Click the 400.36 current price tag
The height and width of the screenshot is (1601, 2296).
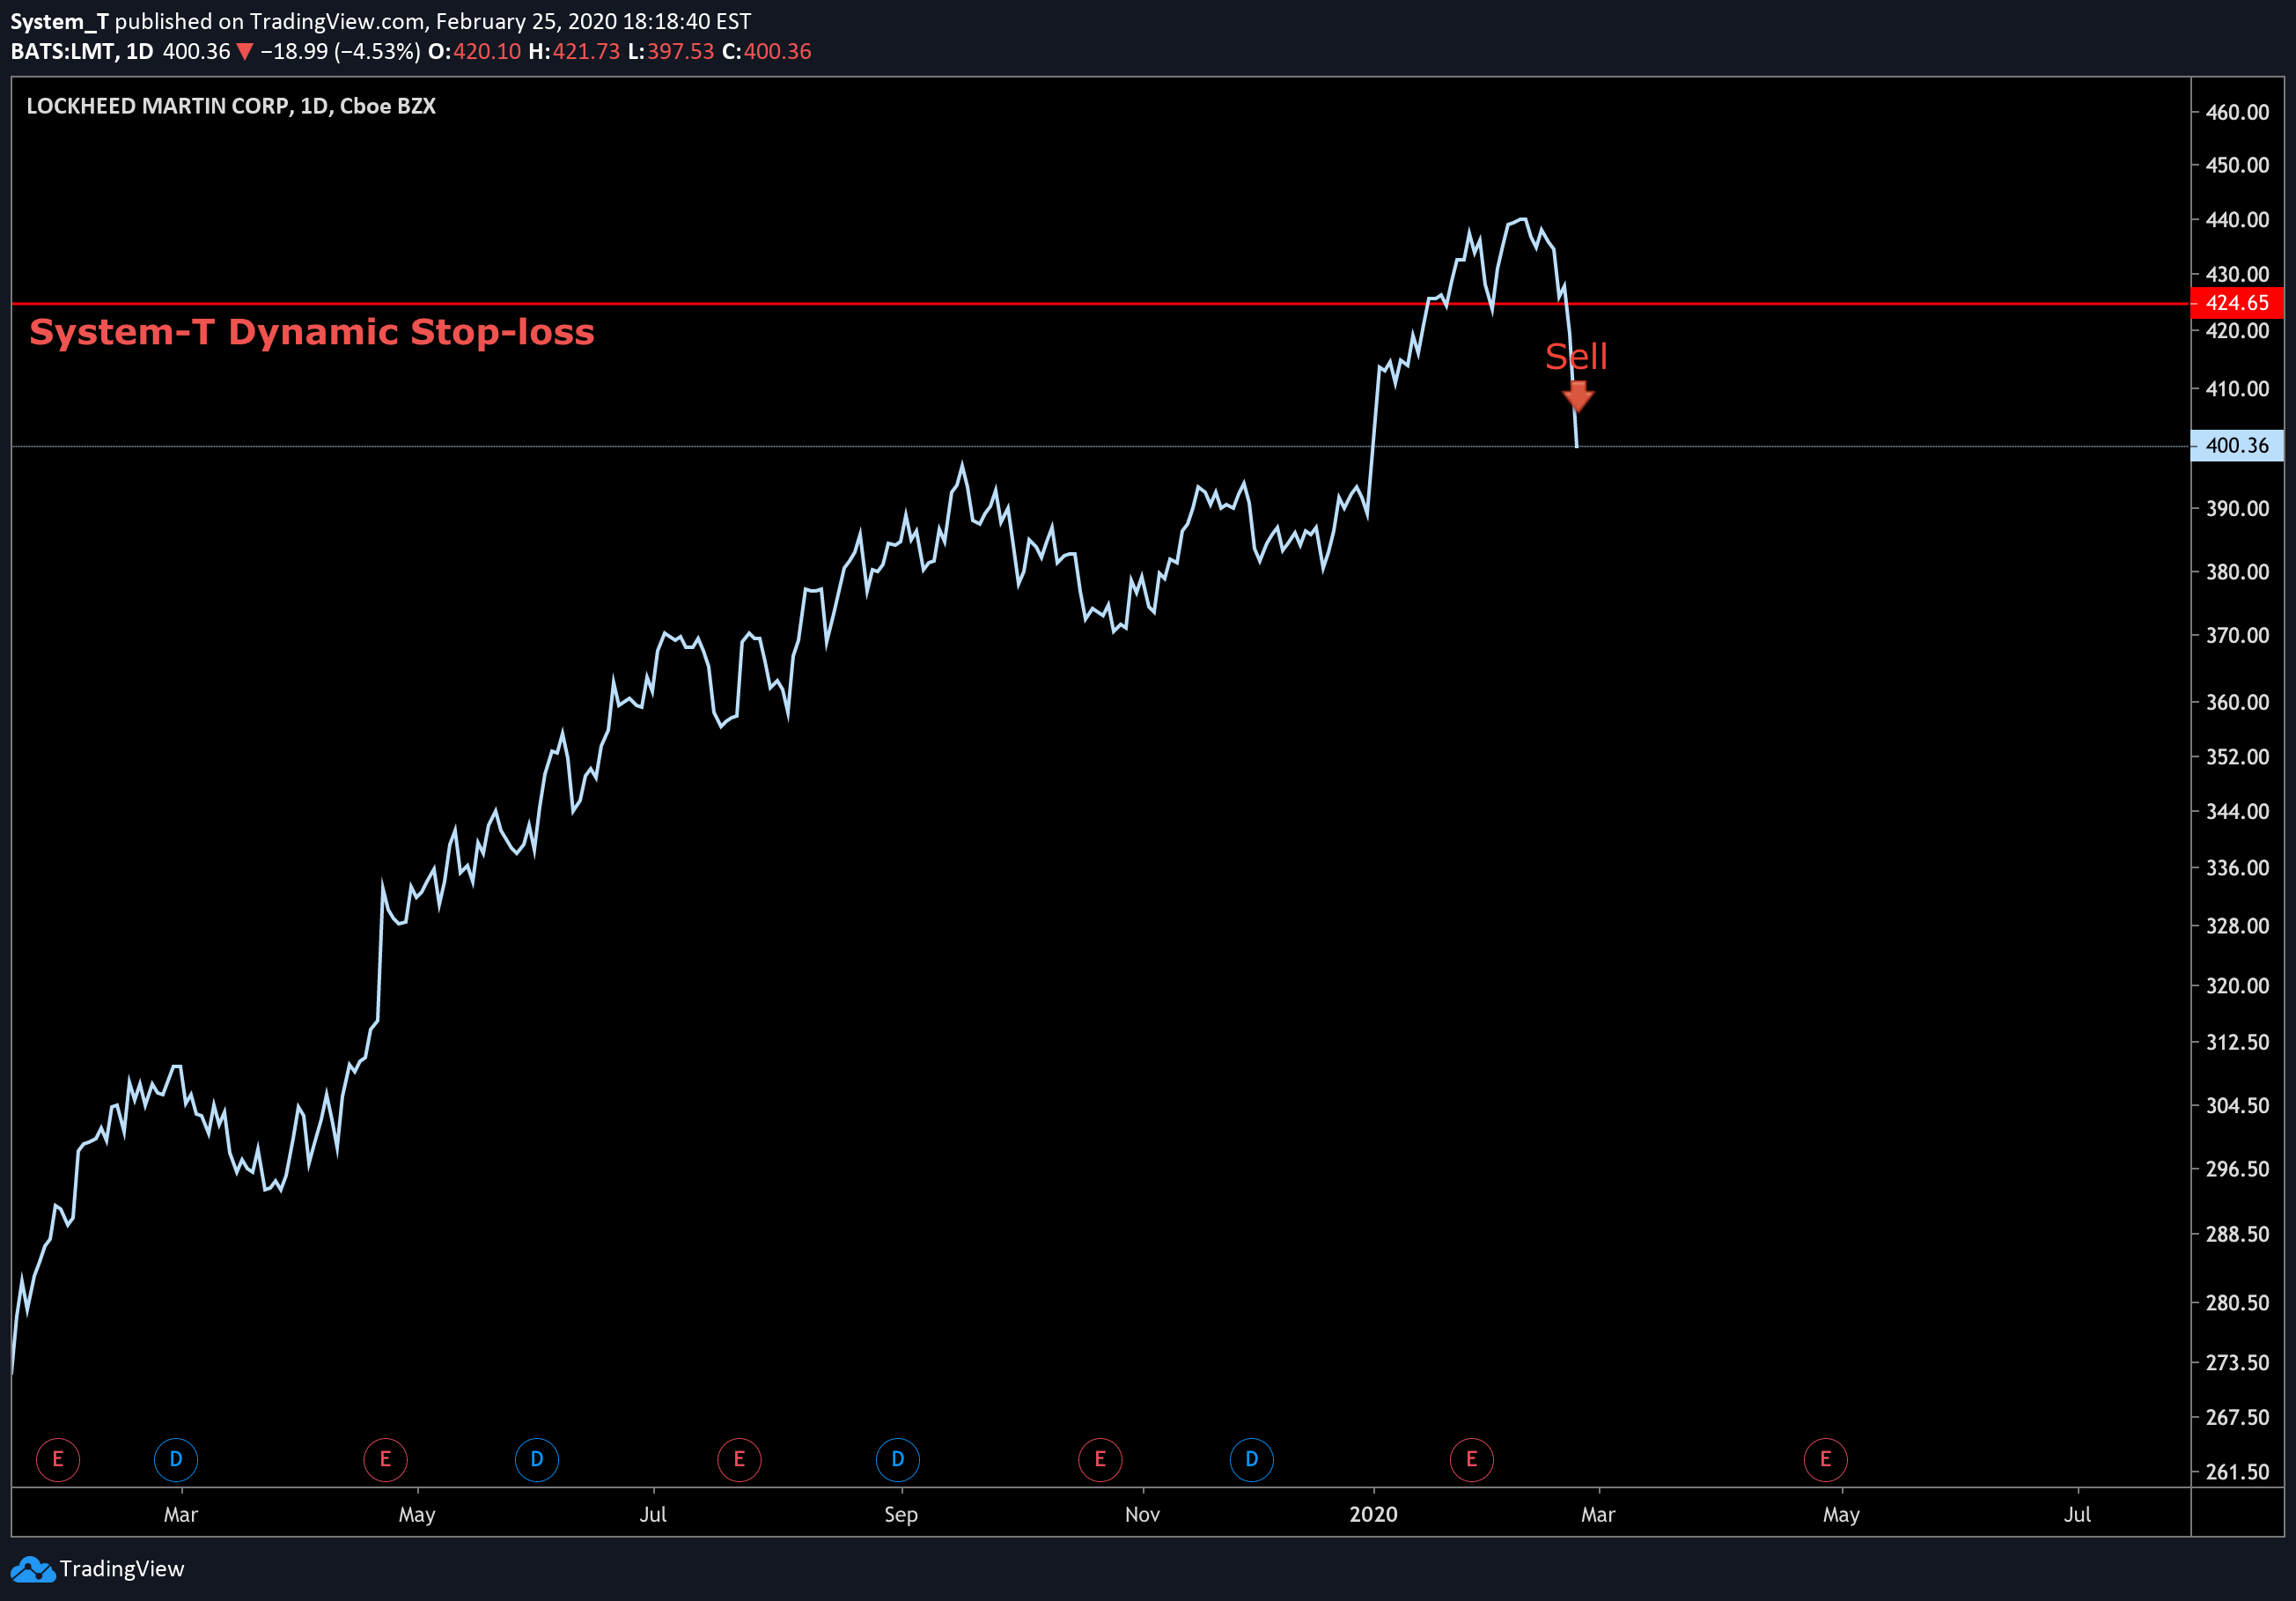tap(2237, 446)
